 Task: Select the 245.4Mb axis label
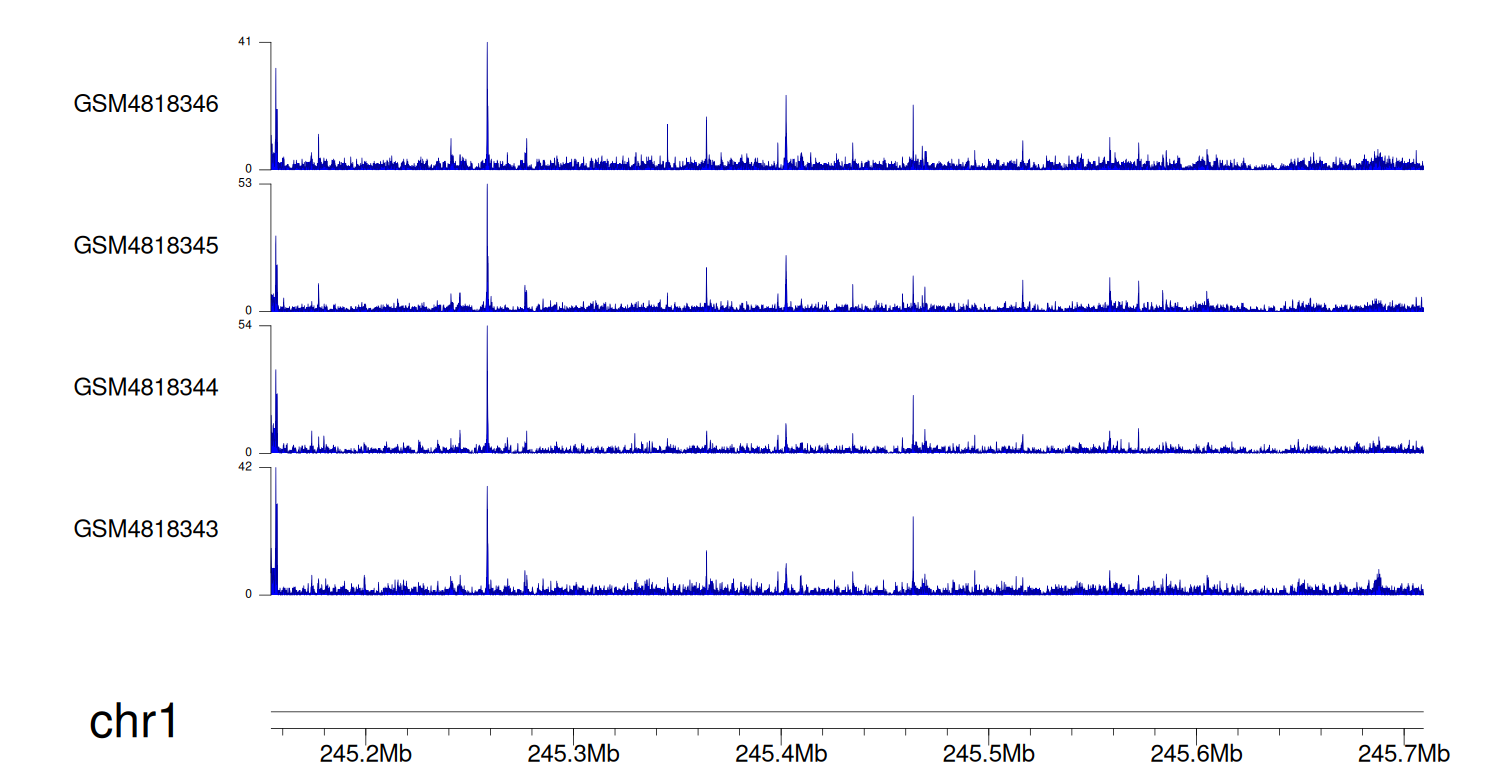point(781,753)
